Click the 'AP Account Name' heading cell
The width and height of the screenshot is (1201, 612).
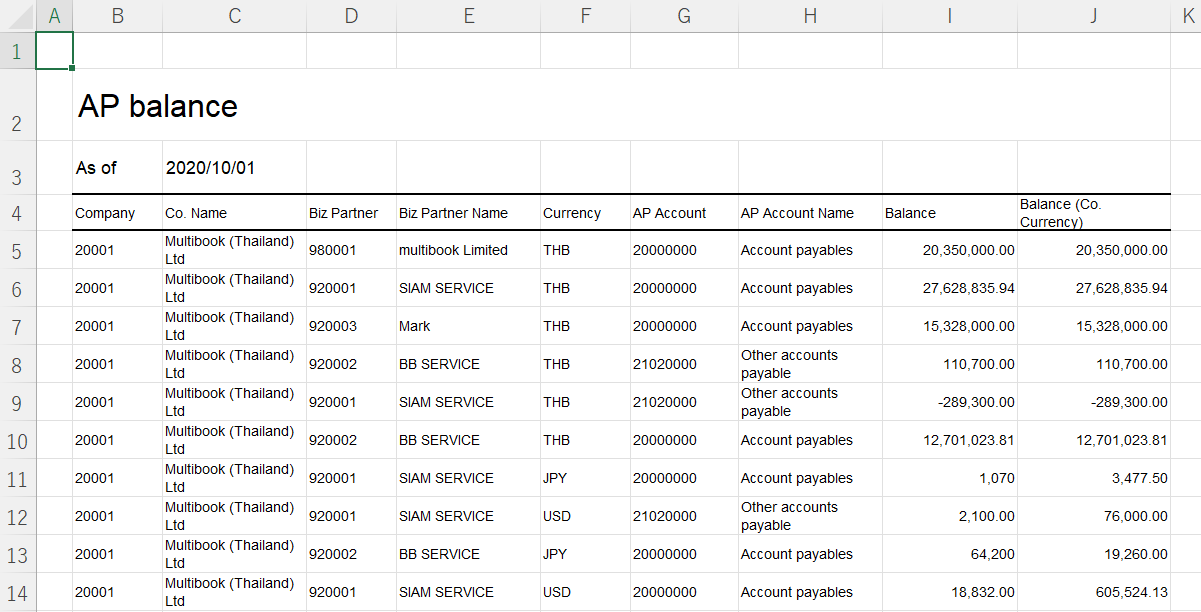point(810,213)
